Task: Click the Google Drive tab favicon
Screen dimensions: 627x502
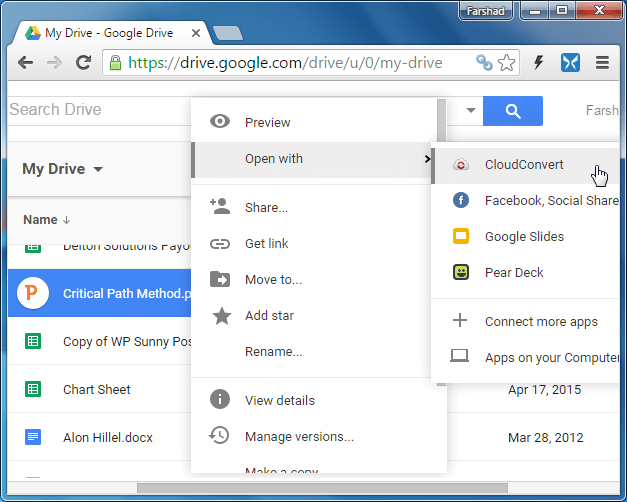Action: pyautogui.click(x=33, y=33)
